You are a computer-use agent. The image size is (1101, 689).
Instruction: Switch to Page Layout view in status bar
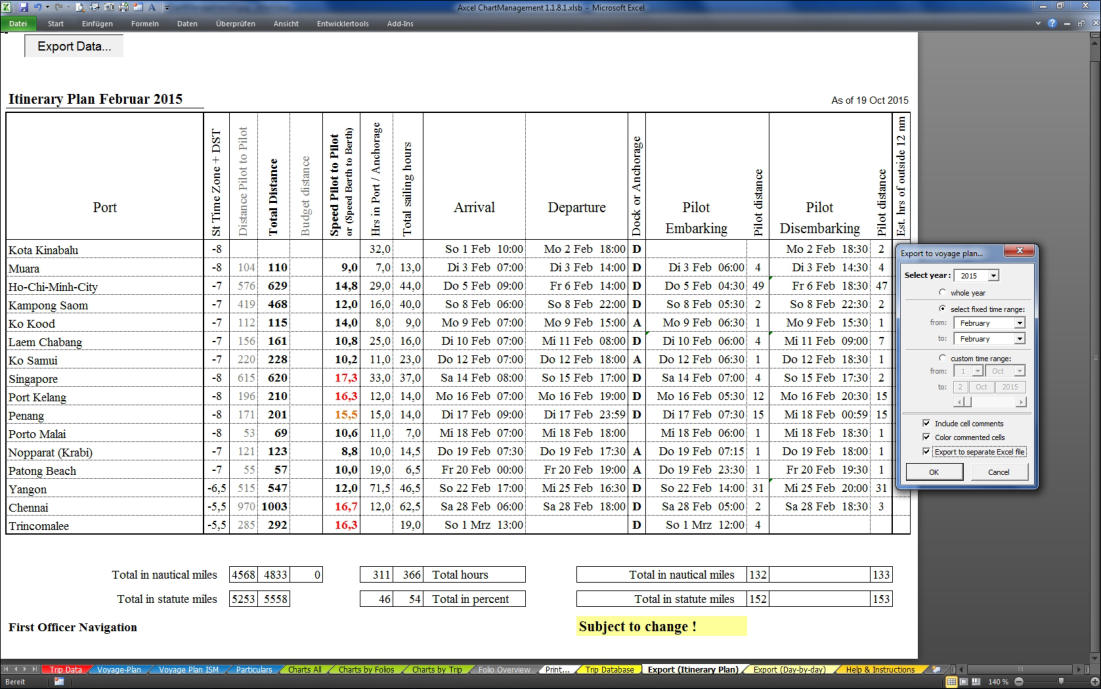pos(963,681)
